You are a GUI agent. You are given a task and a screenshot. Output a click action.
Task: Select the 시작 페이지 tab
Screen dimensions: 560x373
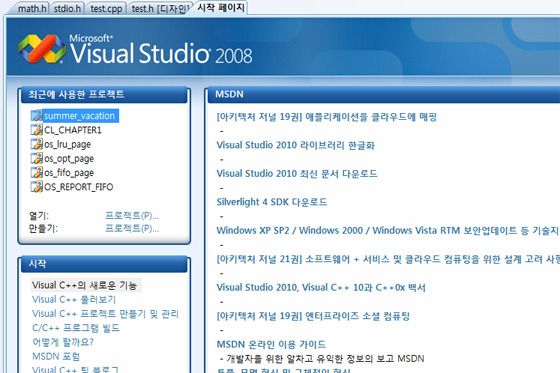221,8
